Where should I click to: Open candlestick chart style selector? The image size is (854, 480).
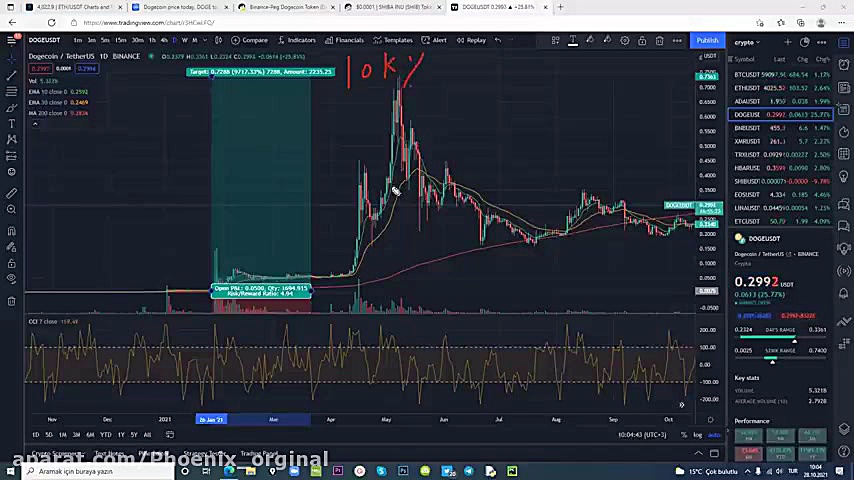point(218,40)
